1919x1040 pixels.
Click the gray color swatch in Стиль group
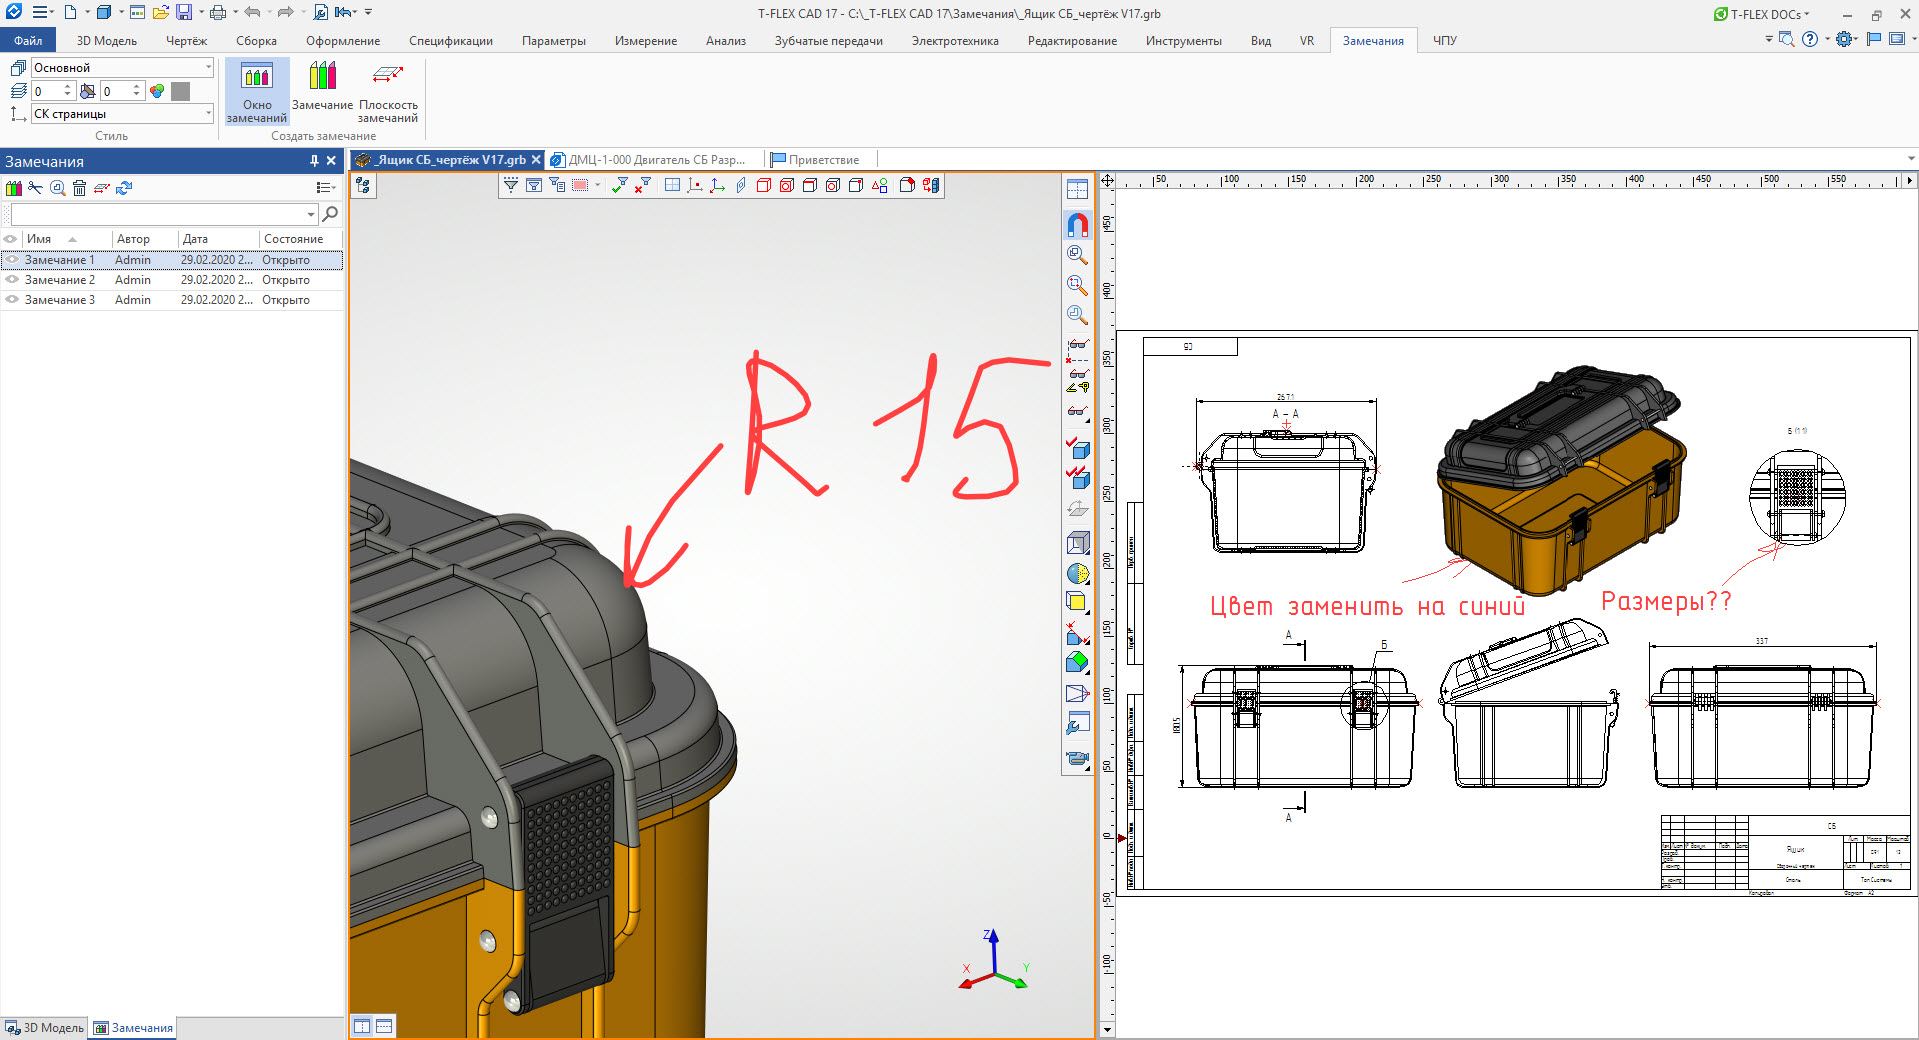180,91
